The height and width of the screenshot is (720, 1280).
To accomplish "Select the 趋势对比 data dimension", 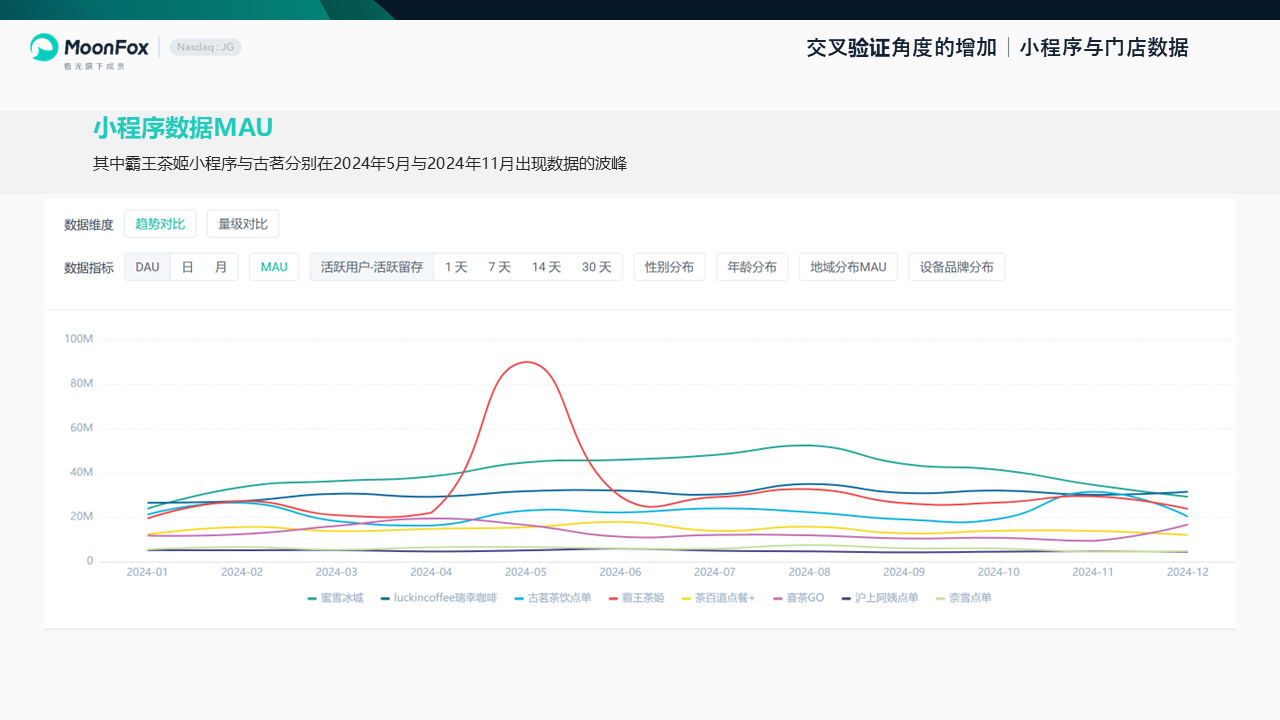I will pyautogui.click(x=160, y=224).
